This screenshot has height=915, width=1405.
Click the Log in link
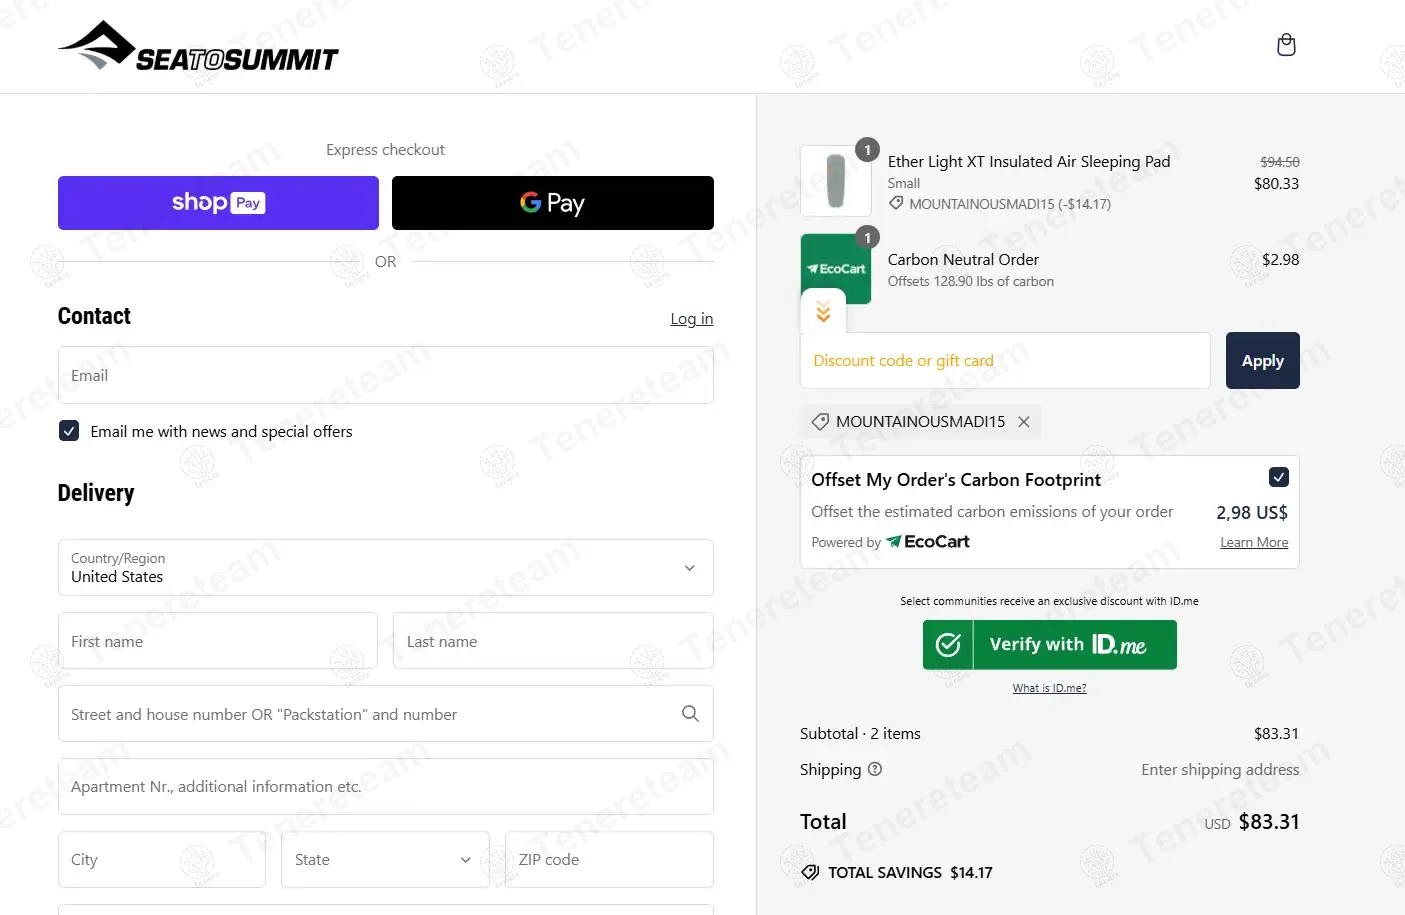click(x=691, y=319)
